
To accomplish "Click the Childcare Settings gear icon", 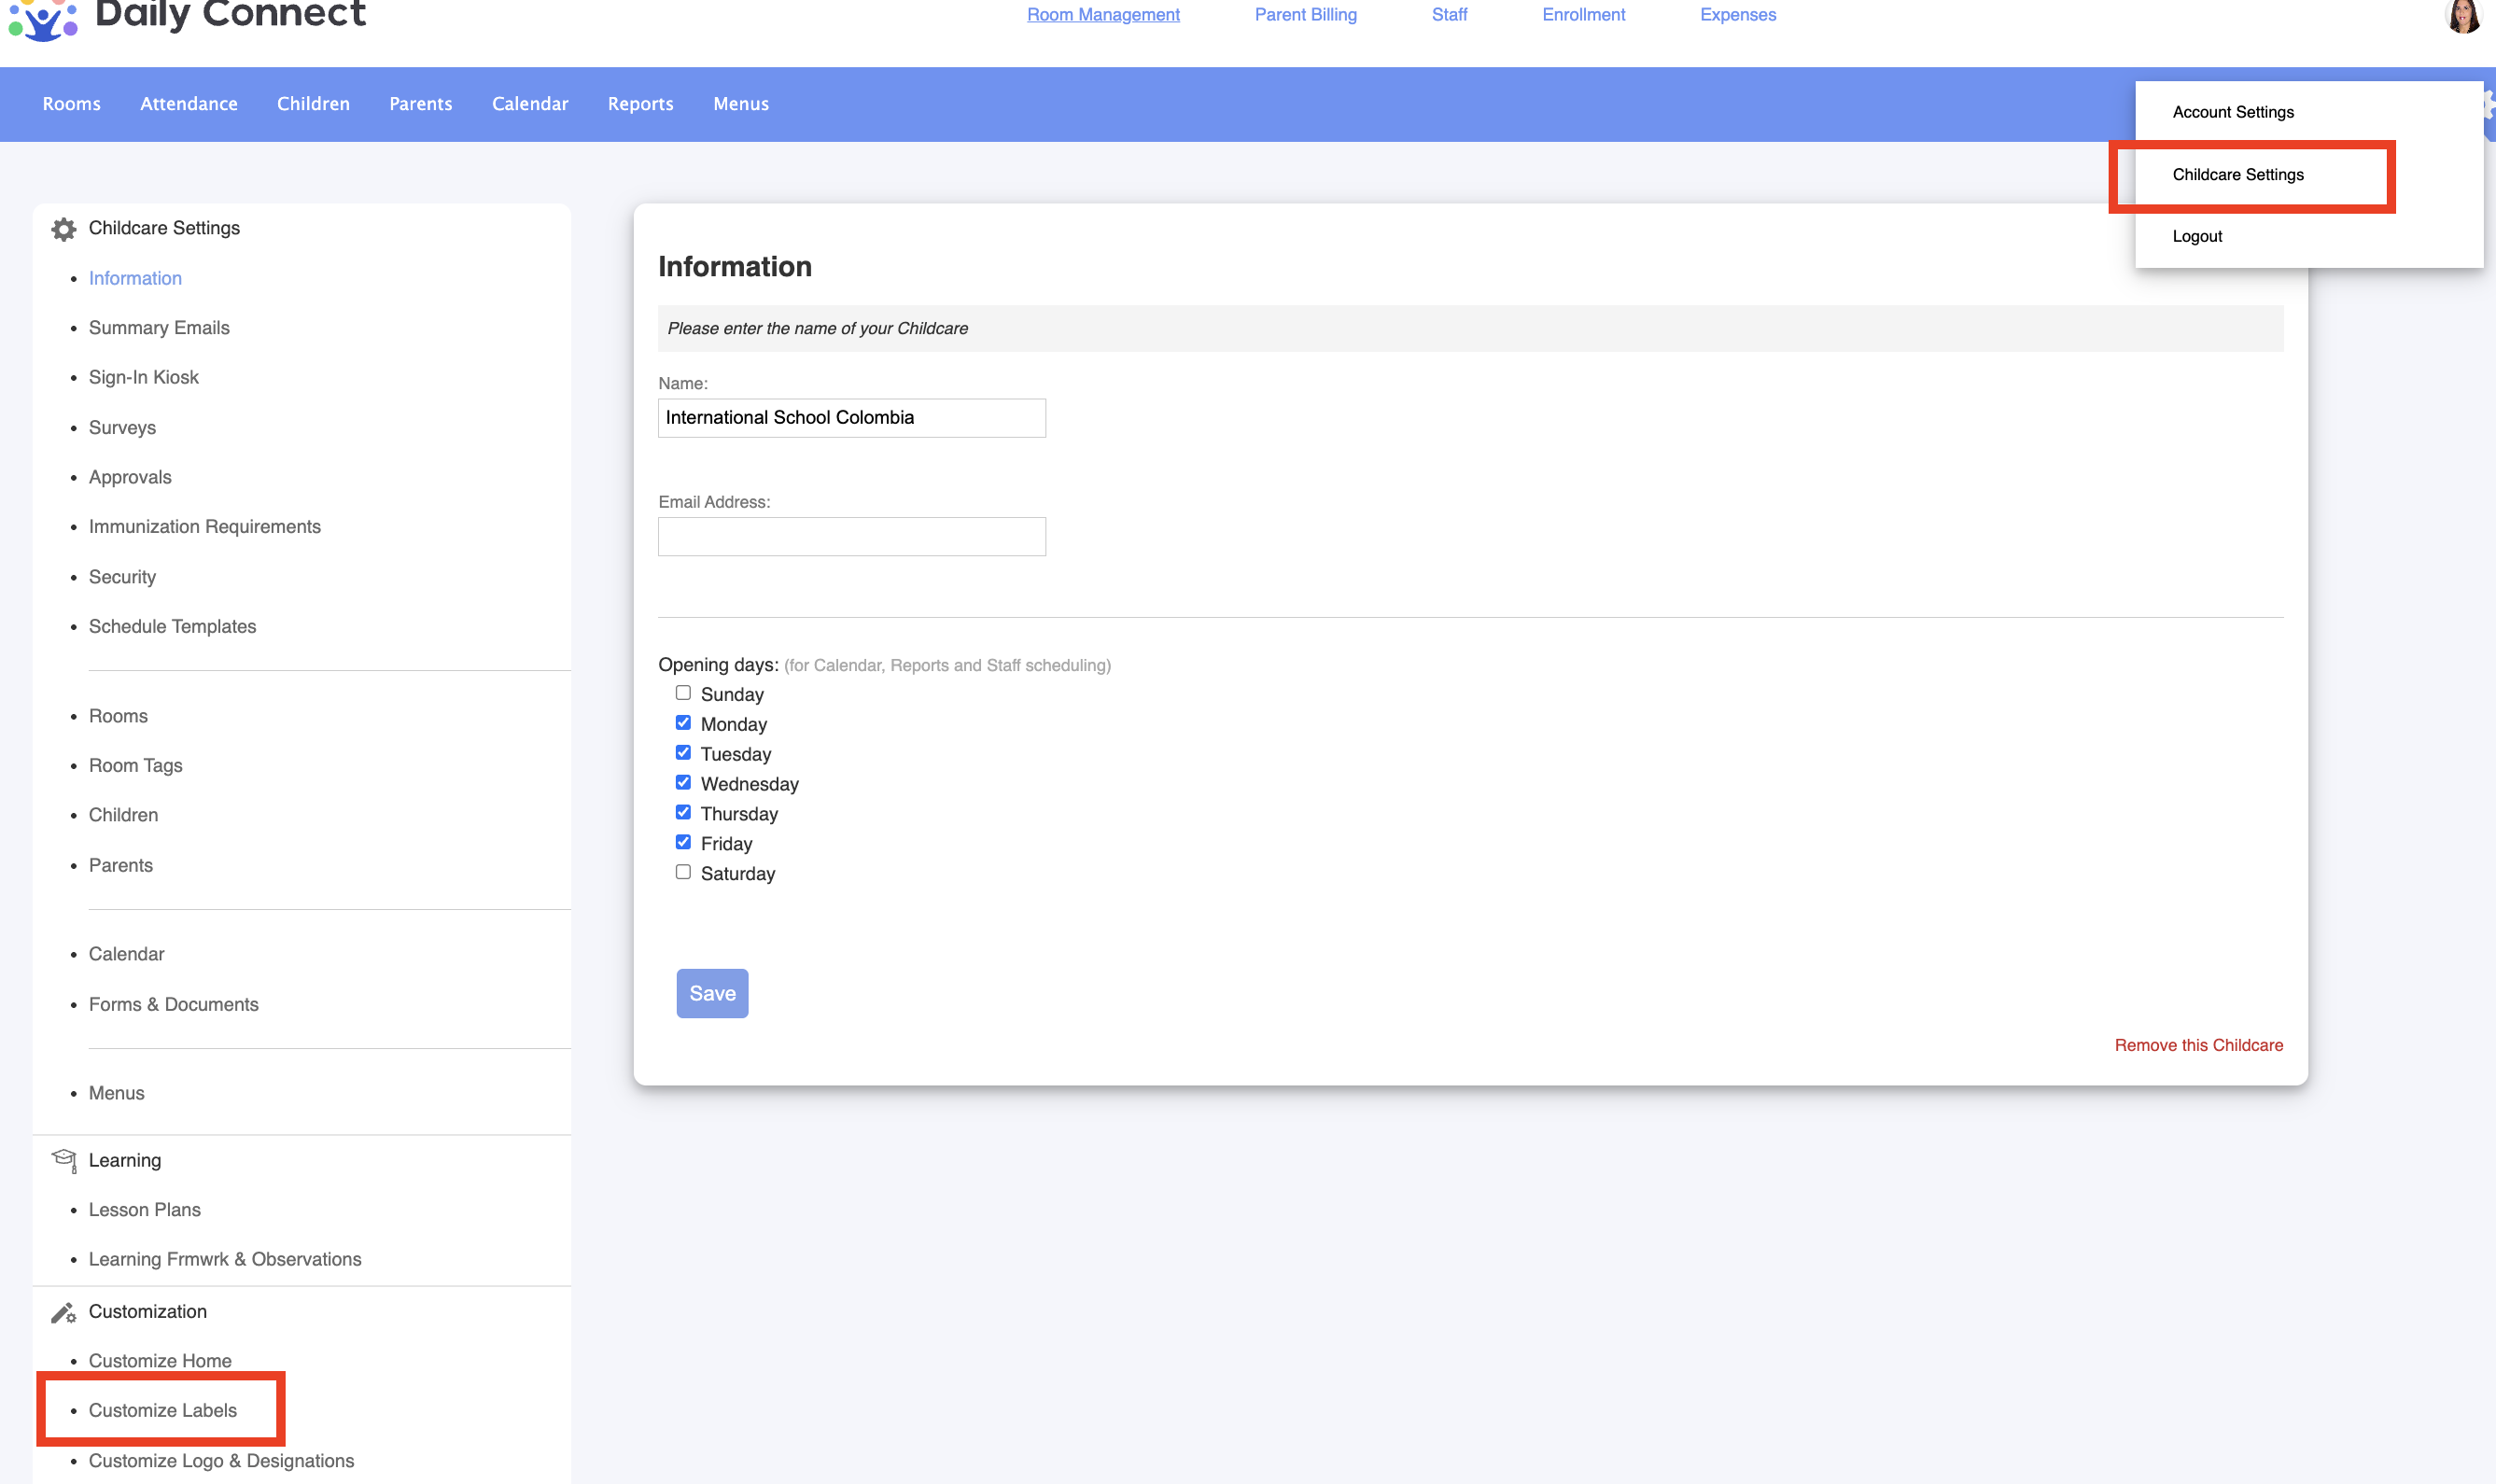I will (64, 229).
